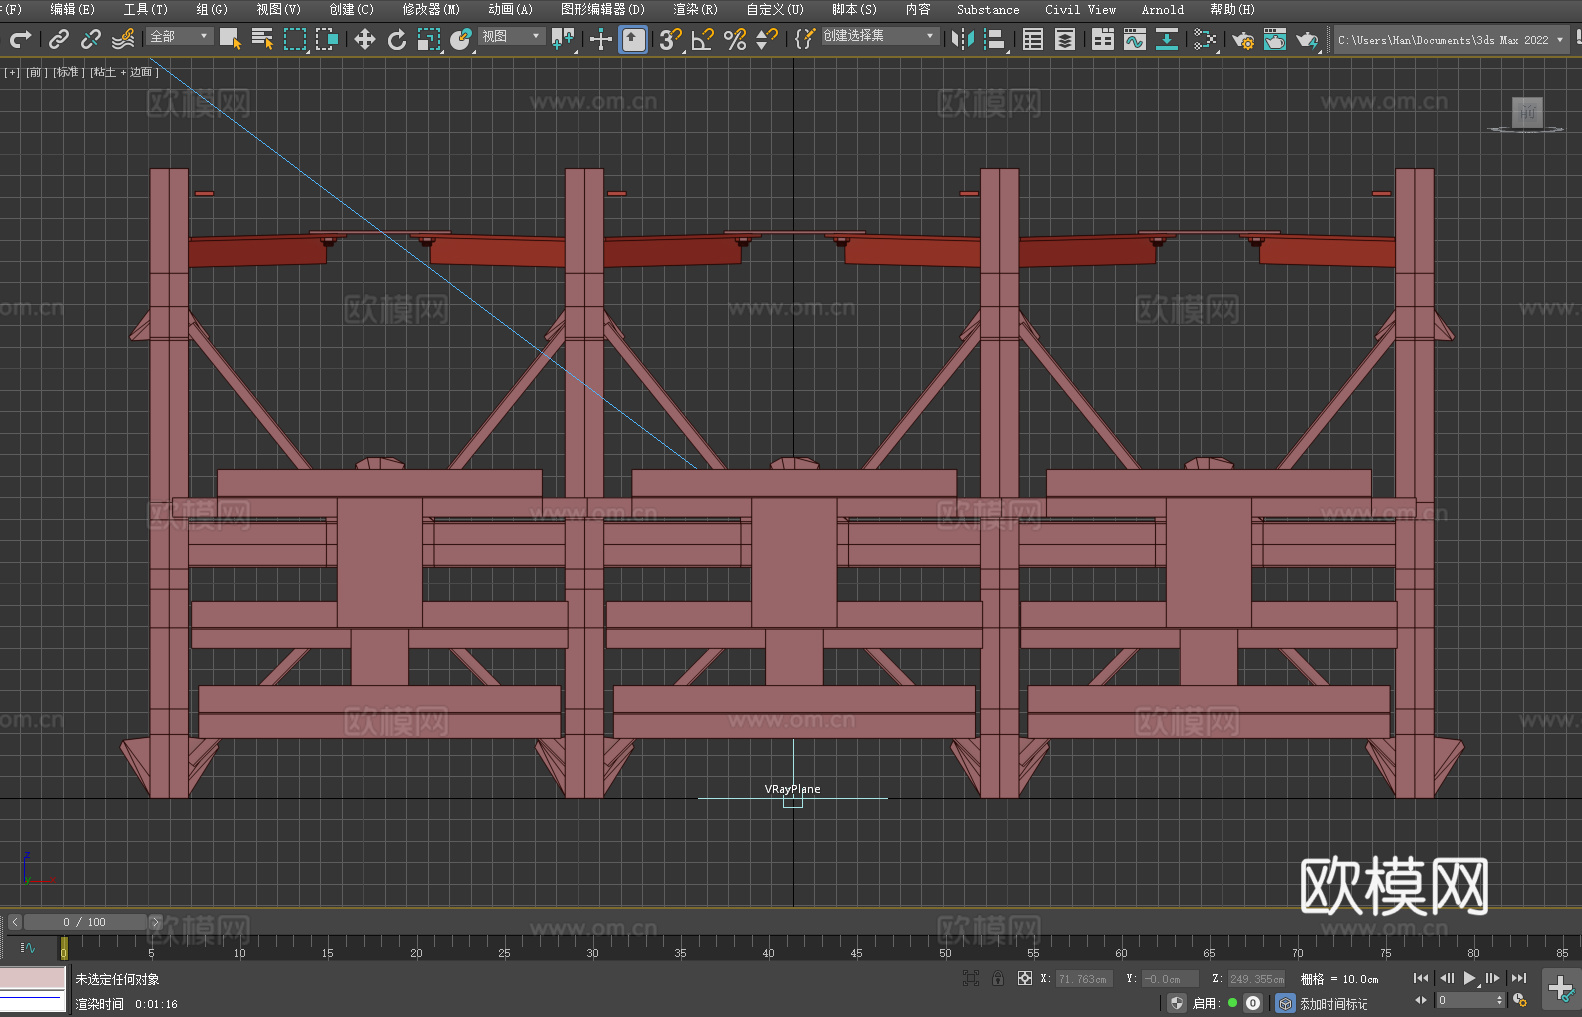Toggle Select and Manipulate crosshair

pyautogui.click(x=601, y=39)
